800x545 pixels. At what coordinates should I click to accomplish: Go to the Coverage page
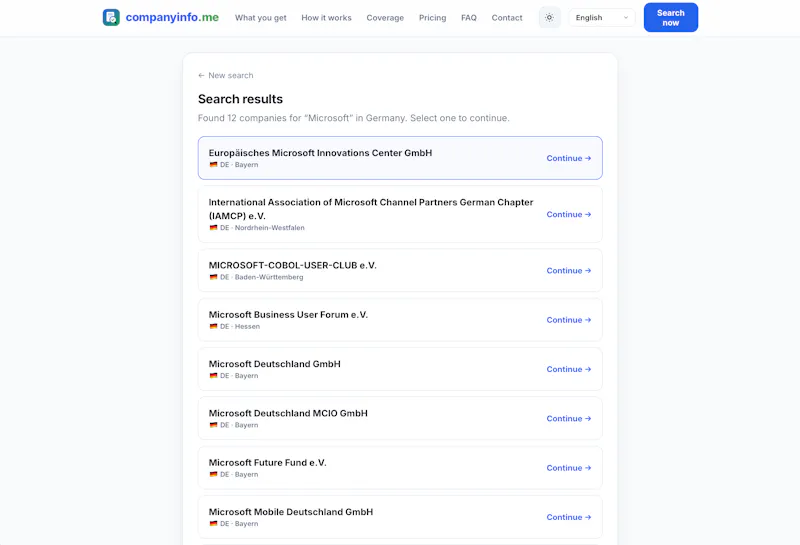(385, 18)
